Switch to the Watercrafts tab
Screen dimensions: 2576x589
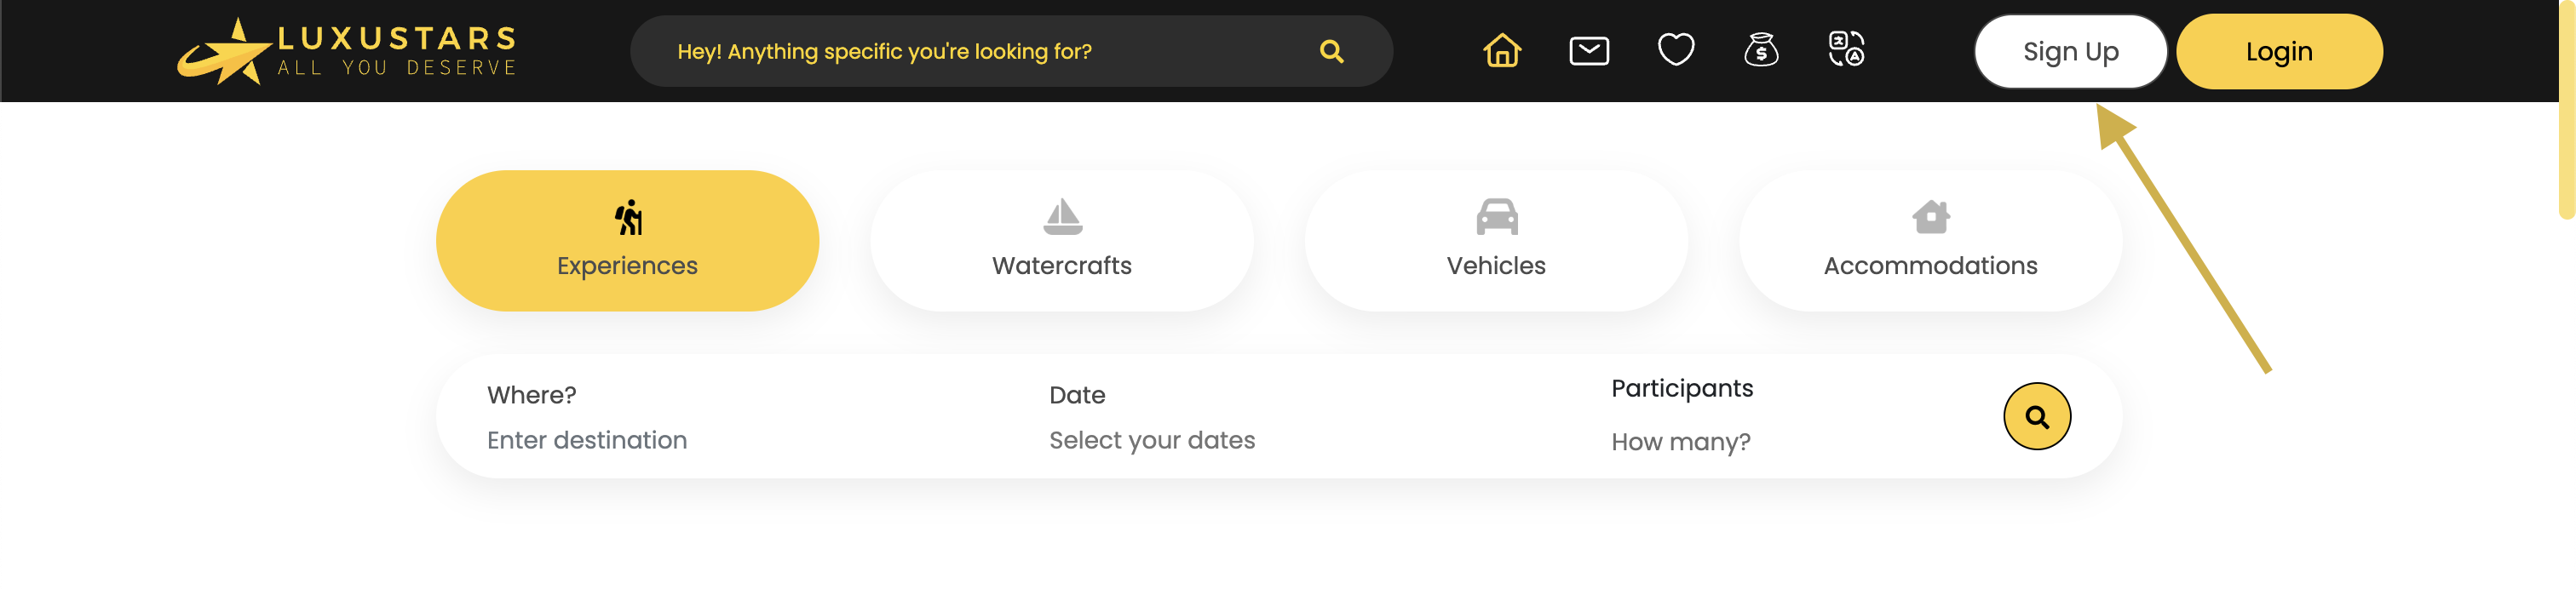pos(1062,241)
